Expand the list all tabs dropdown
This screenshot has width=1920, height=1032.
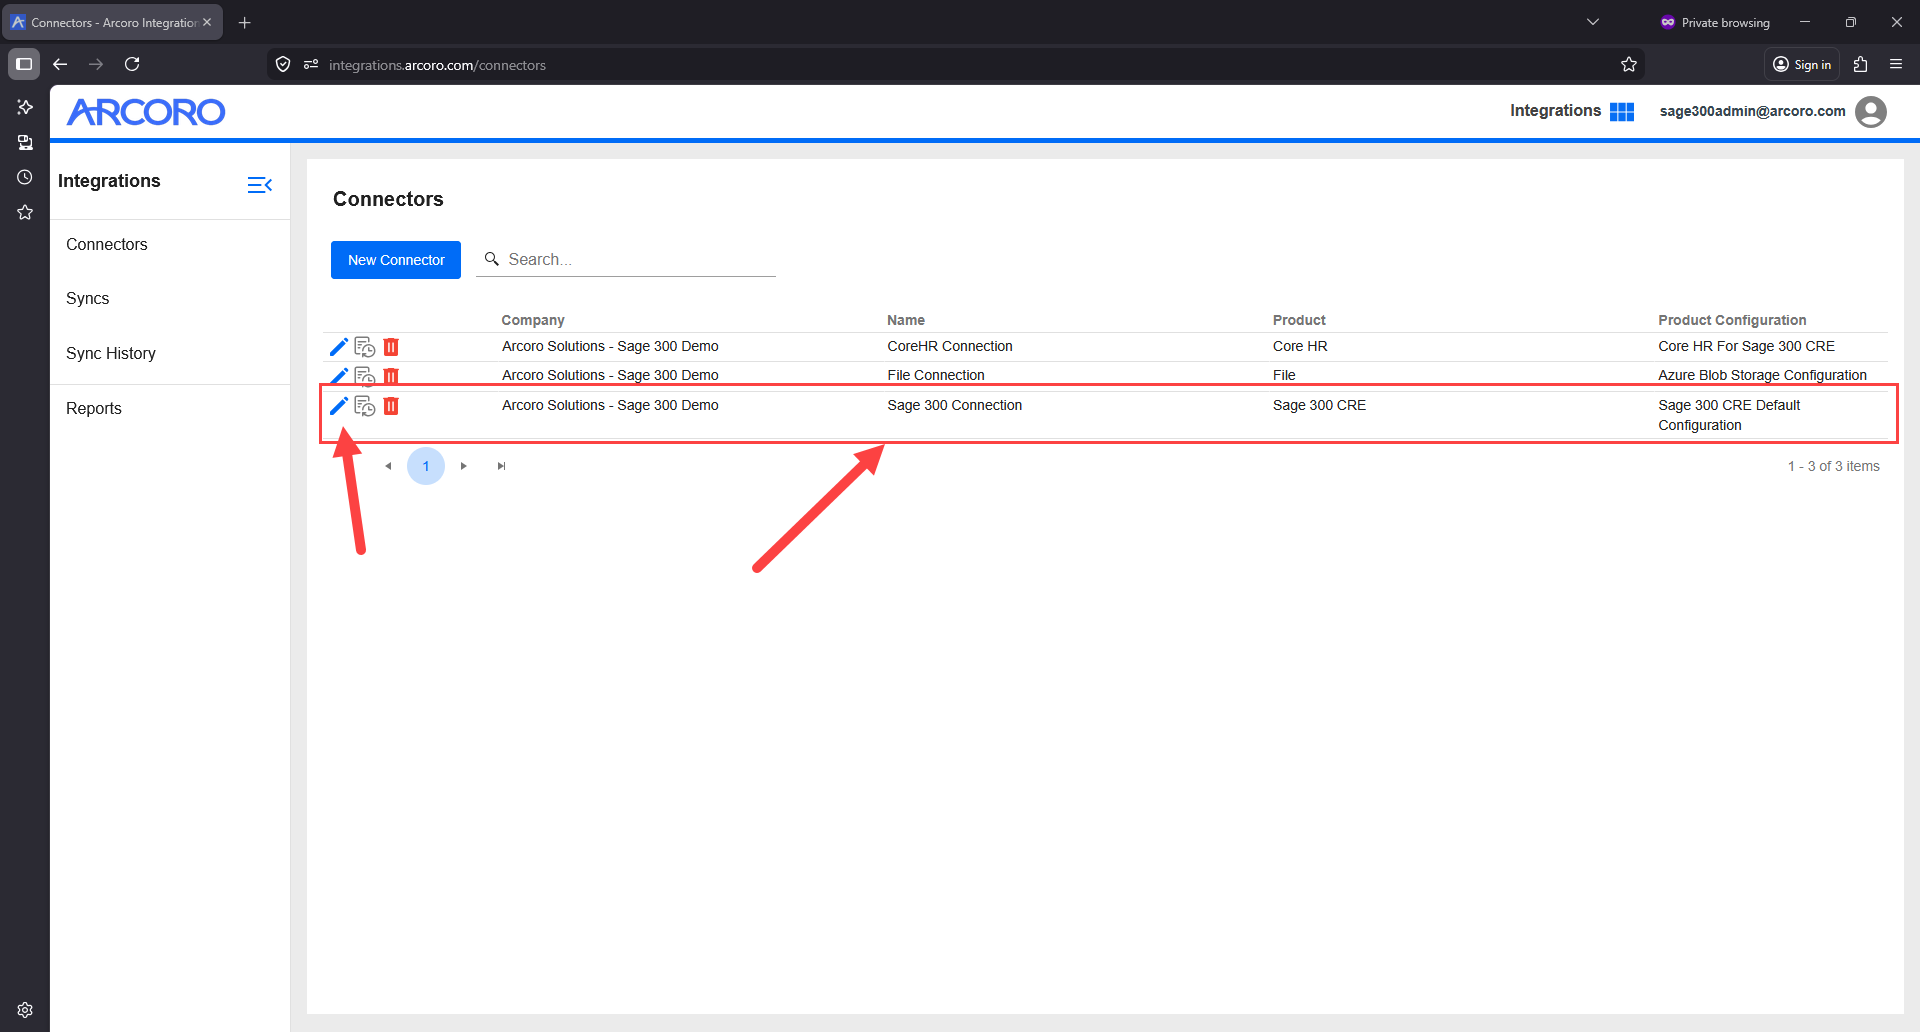(1593, 22)
